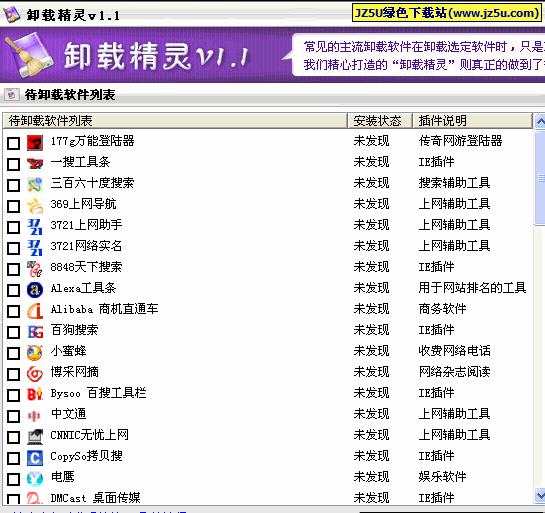This screenshot has width=545, height=513.
Task: Select the 传奇网游登陆器 description text
Action: click(x=460, y=141)
